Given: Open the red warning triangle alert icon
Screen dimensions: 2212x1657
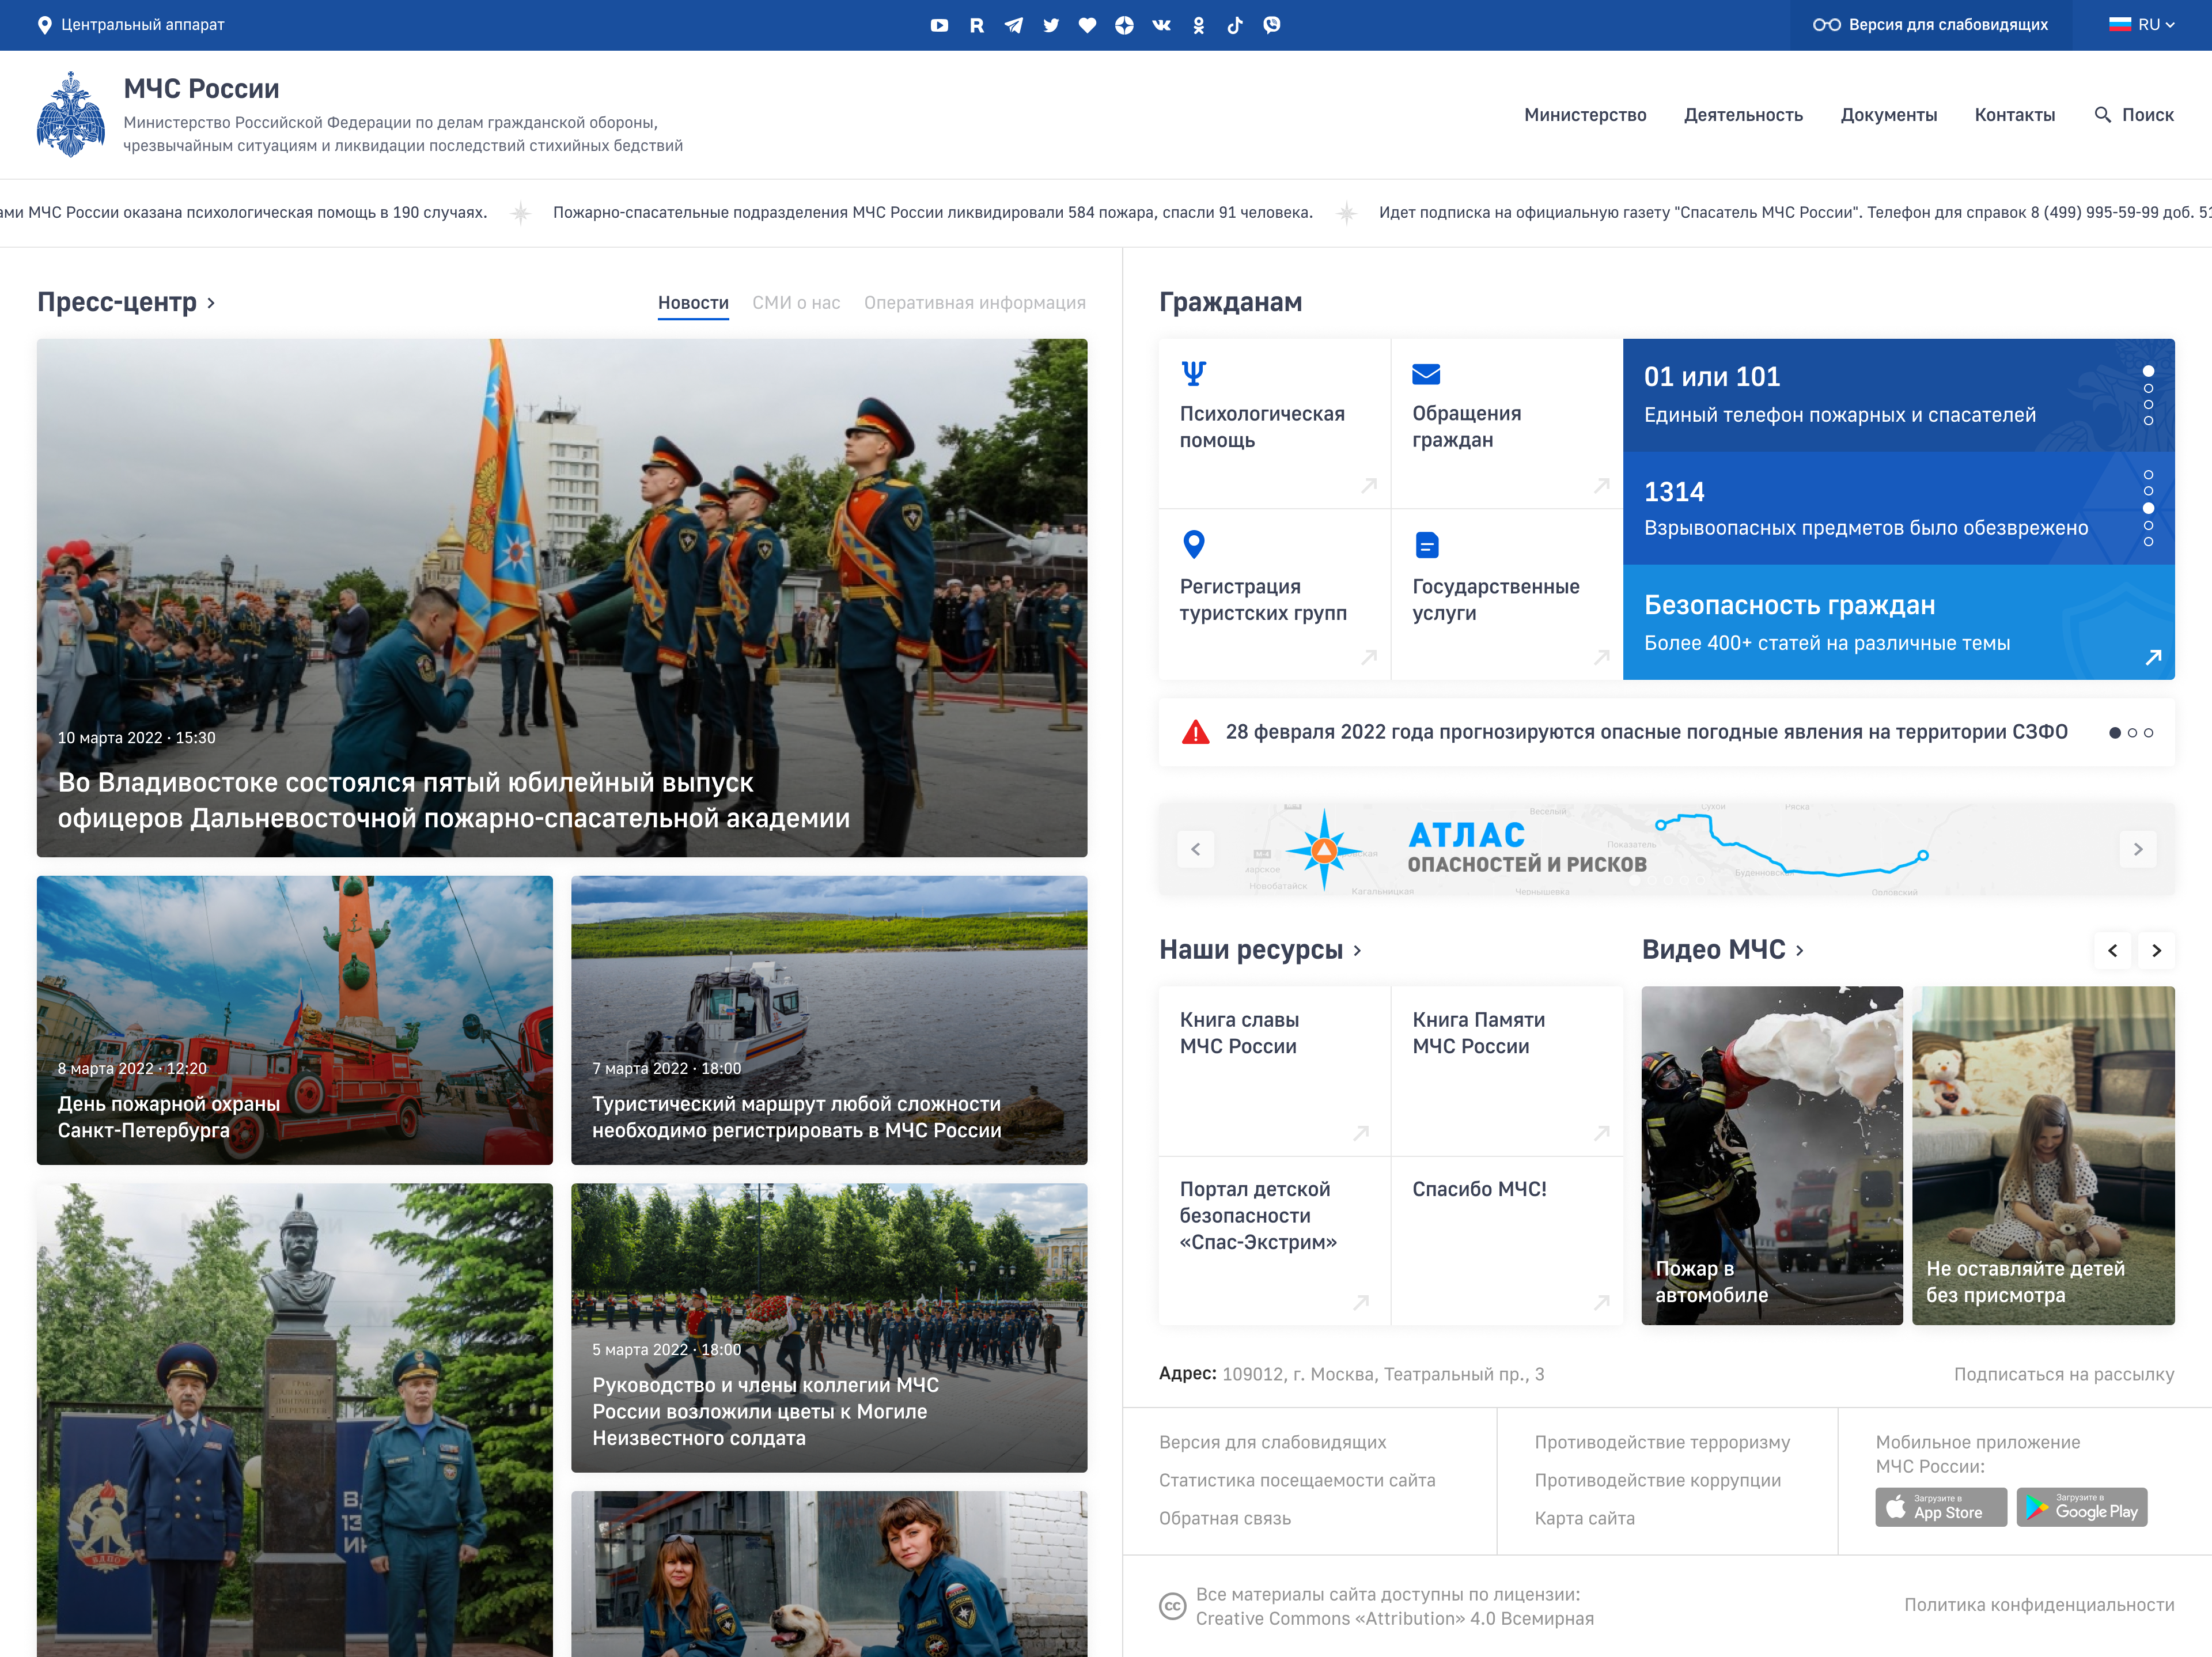Looking at the screenshot, I should pos(1195,732).
